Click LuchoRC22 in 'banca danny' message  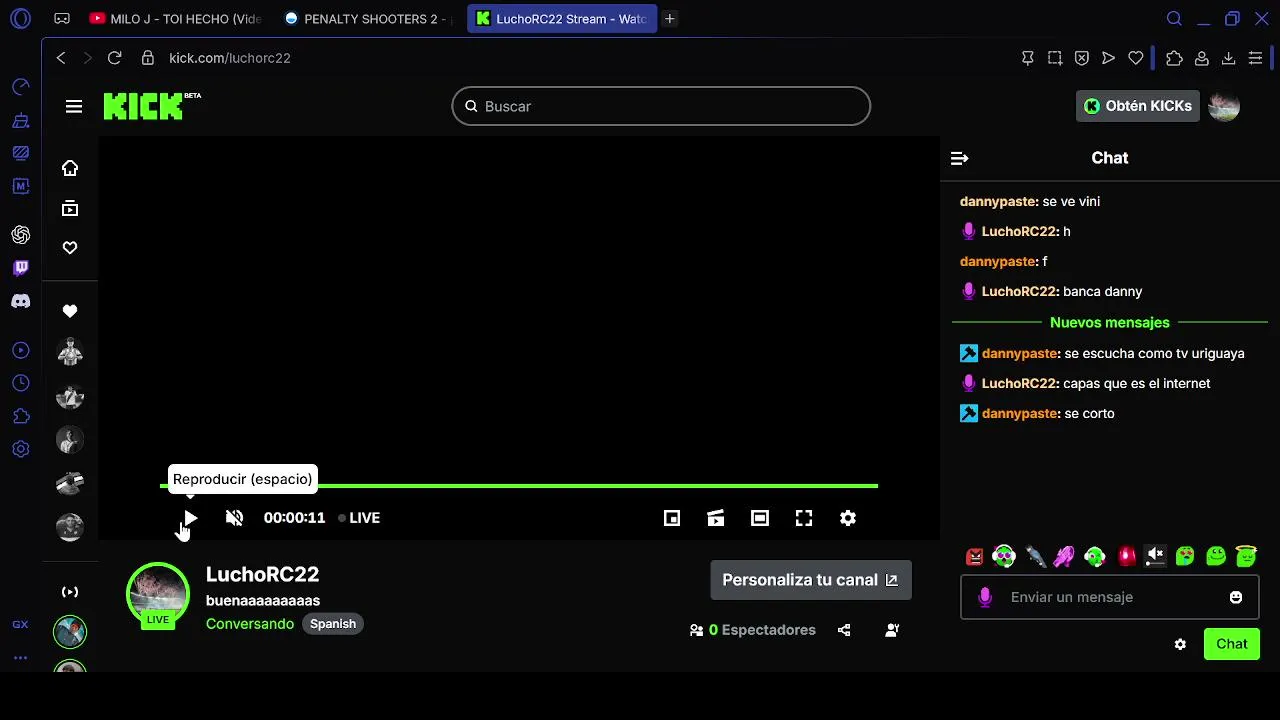tap(1019, 291)
